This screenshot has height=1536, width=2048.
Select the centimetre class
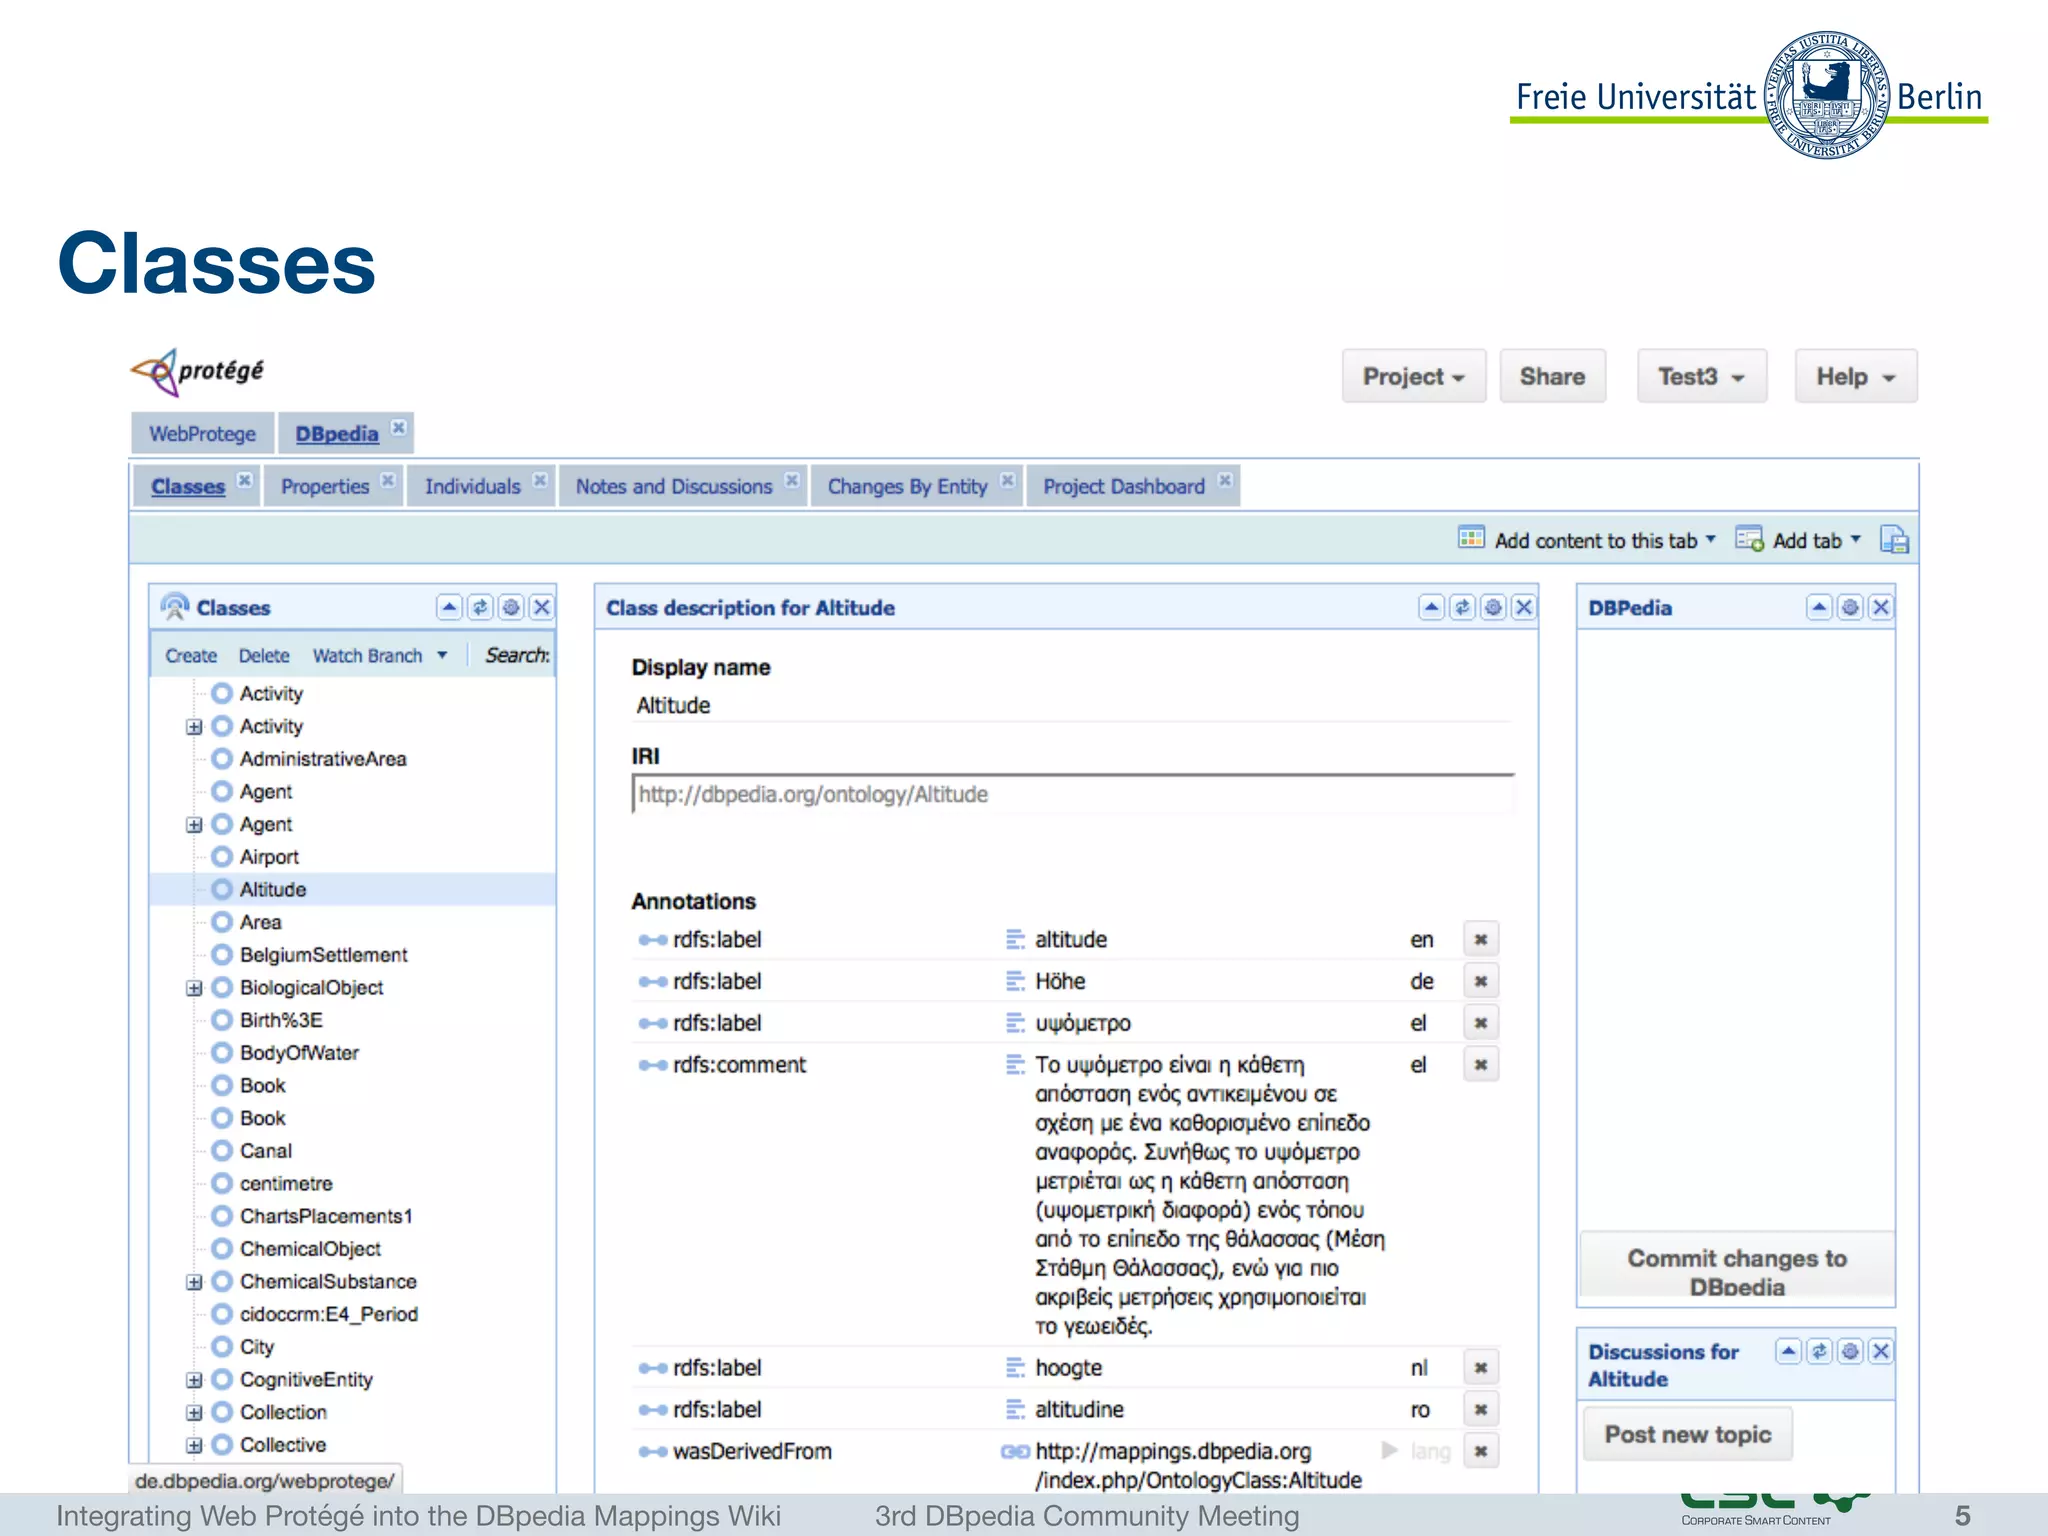tap(286, 1184)
